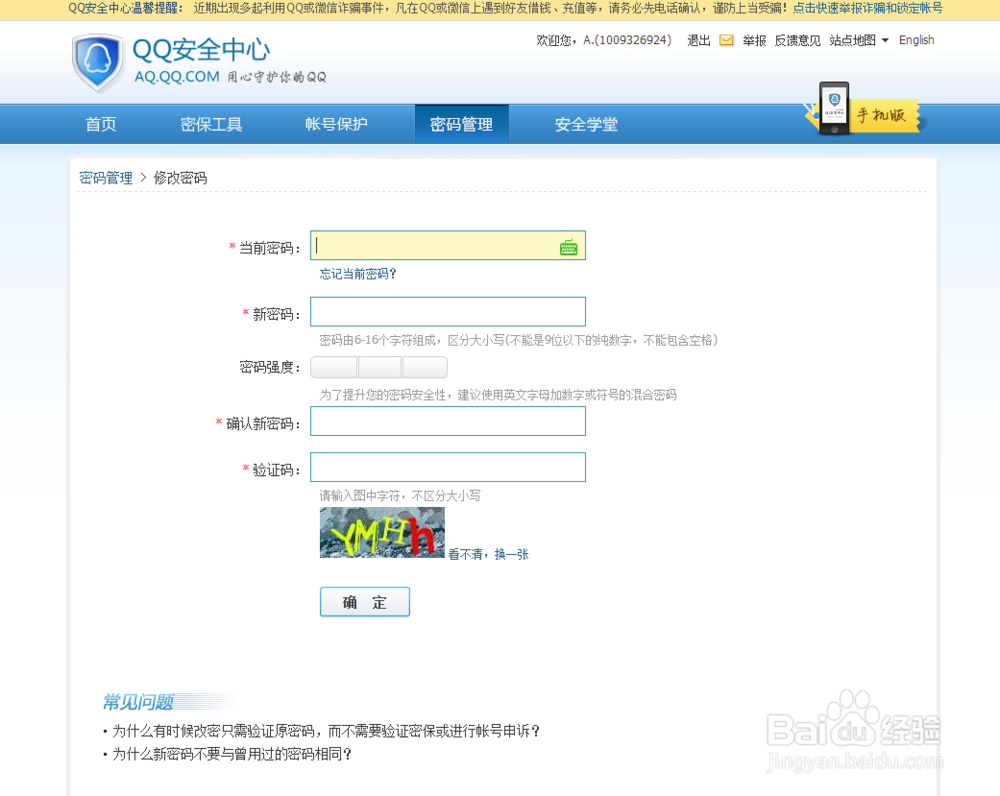
Task: Click the 密码管理 breadcrumb link
Action: pyautogui.click(x=106, y=177)
